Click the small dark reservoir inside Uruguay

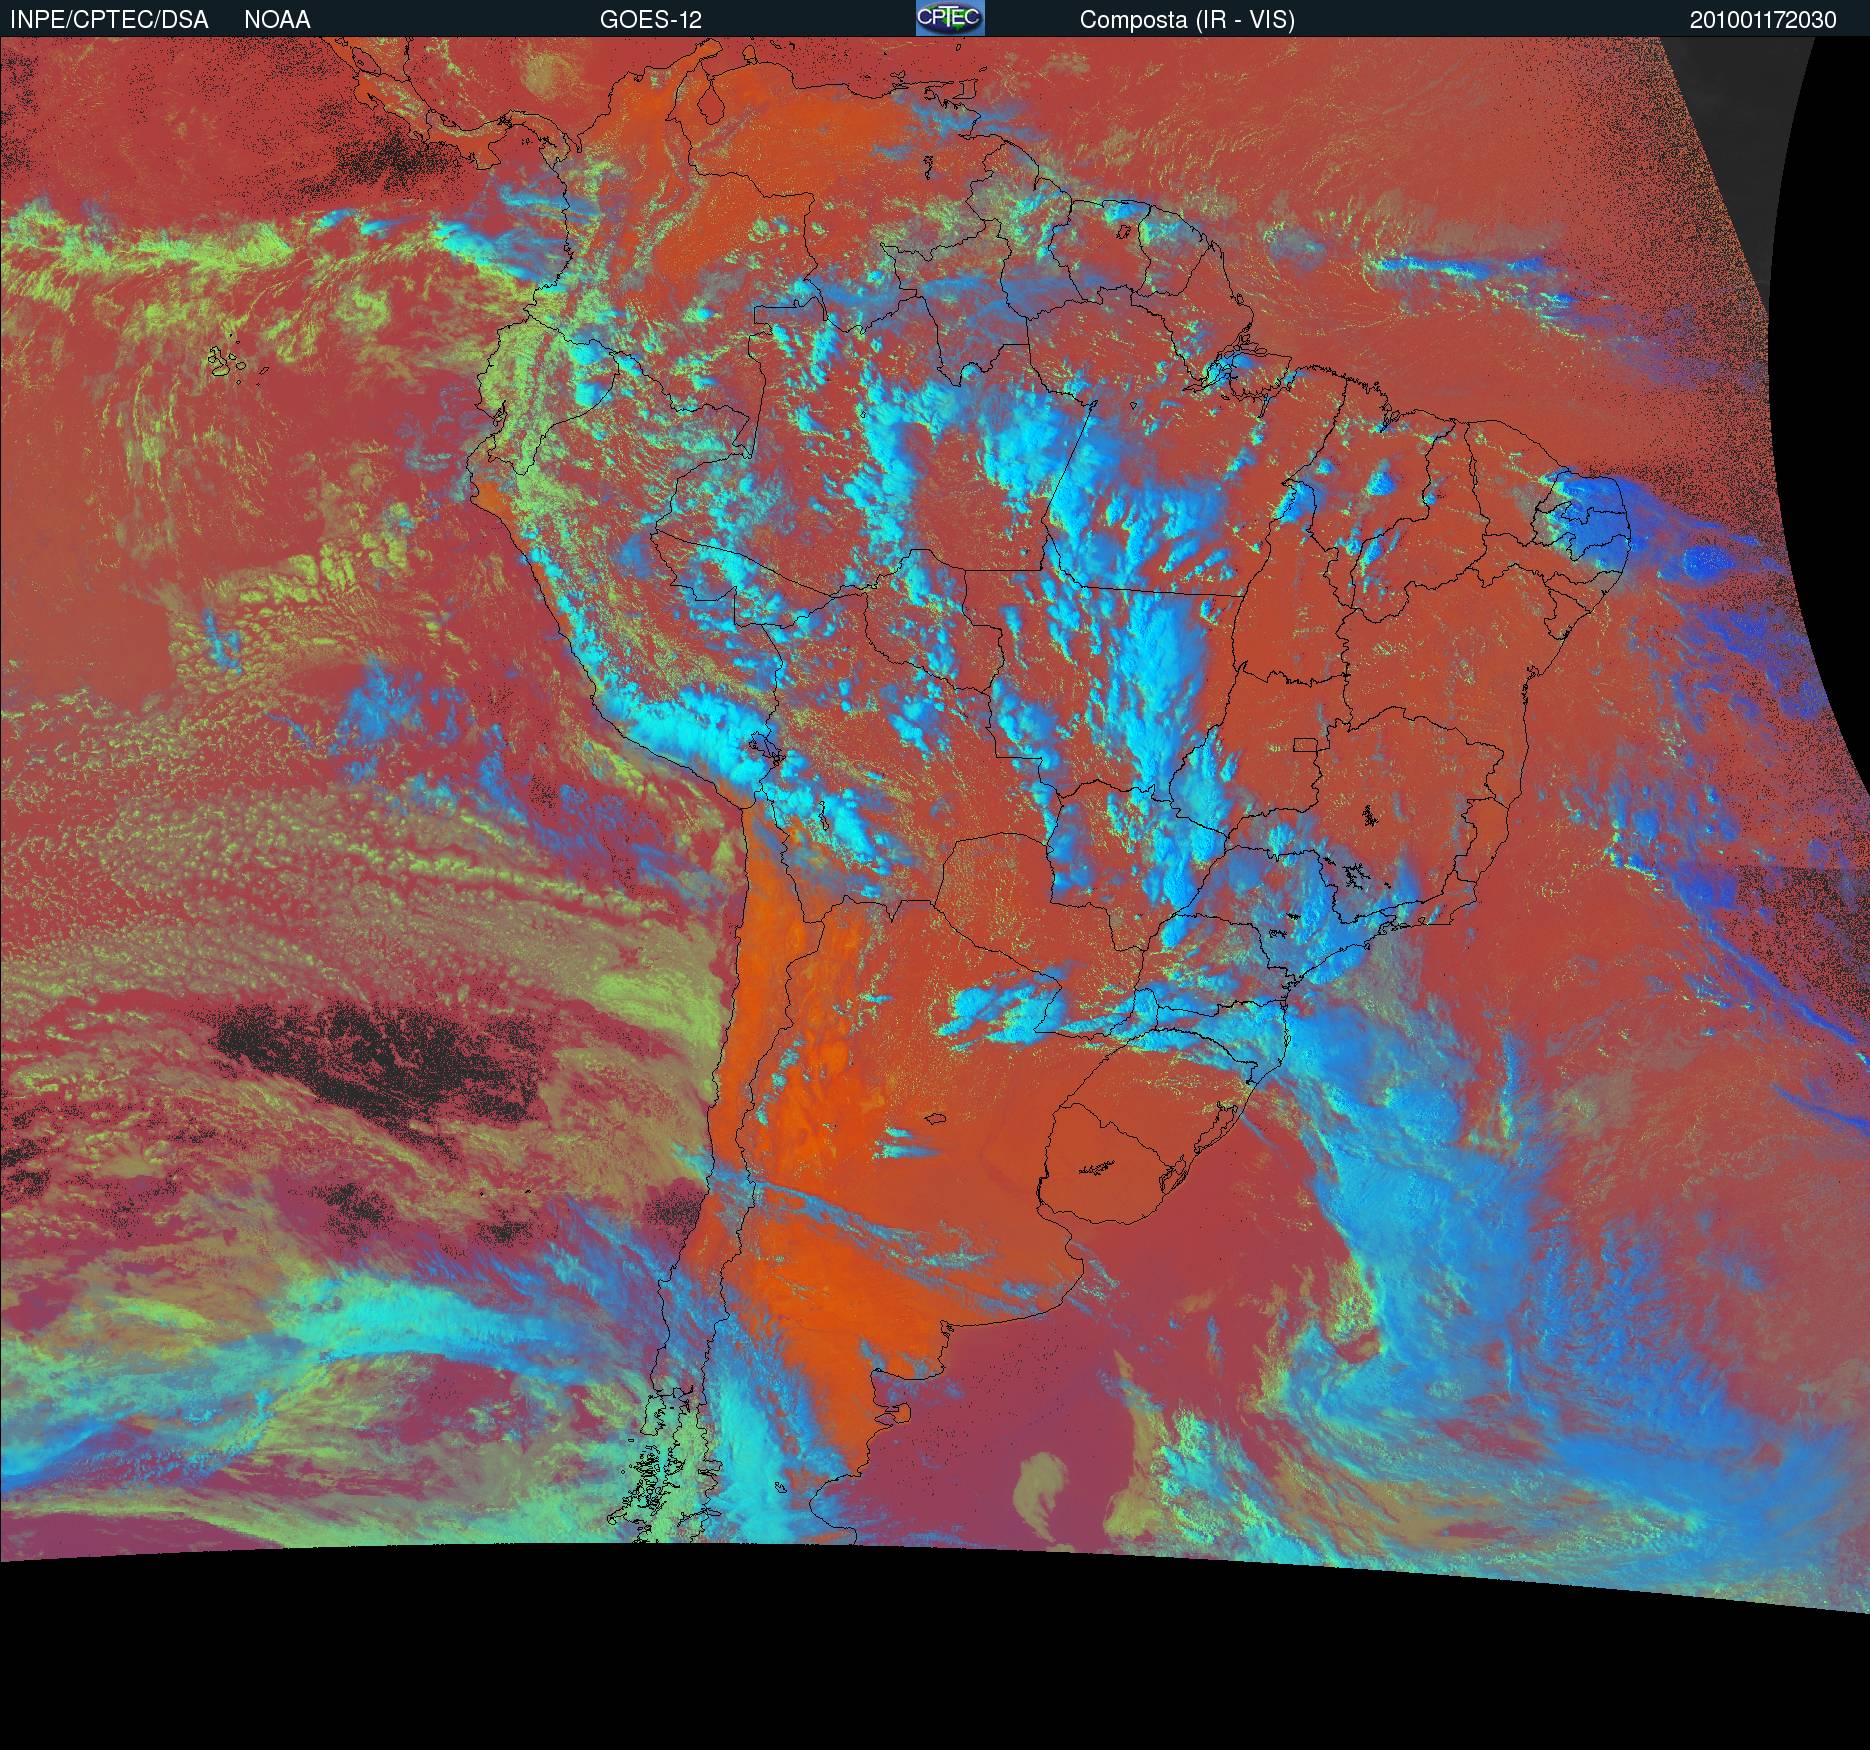(x=1096, y=1167)
